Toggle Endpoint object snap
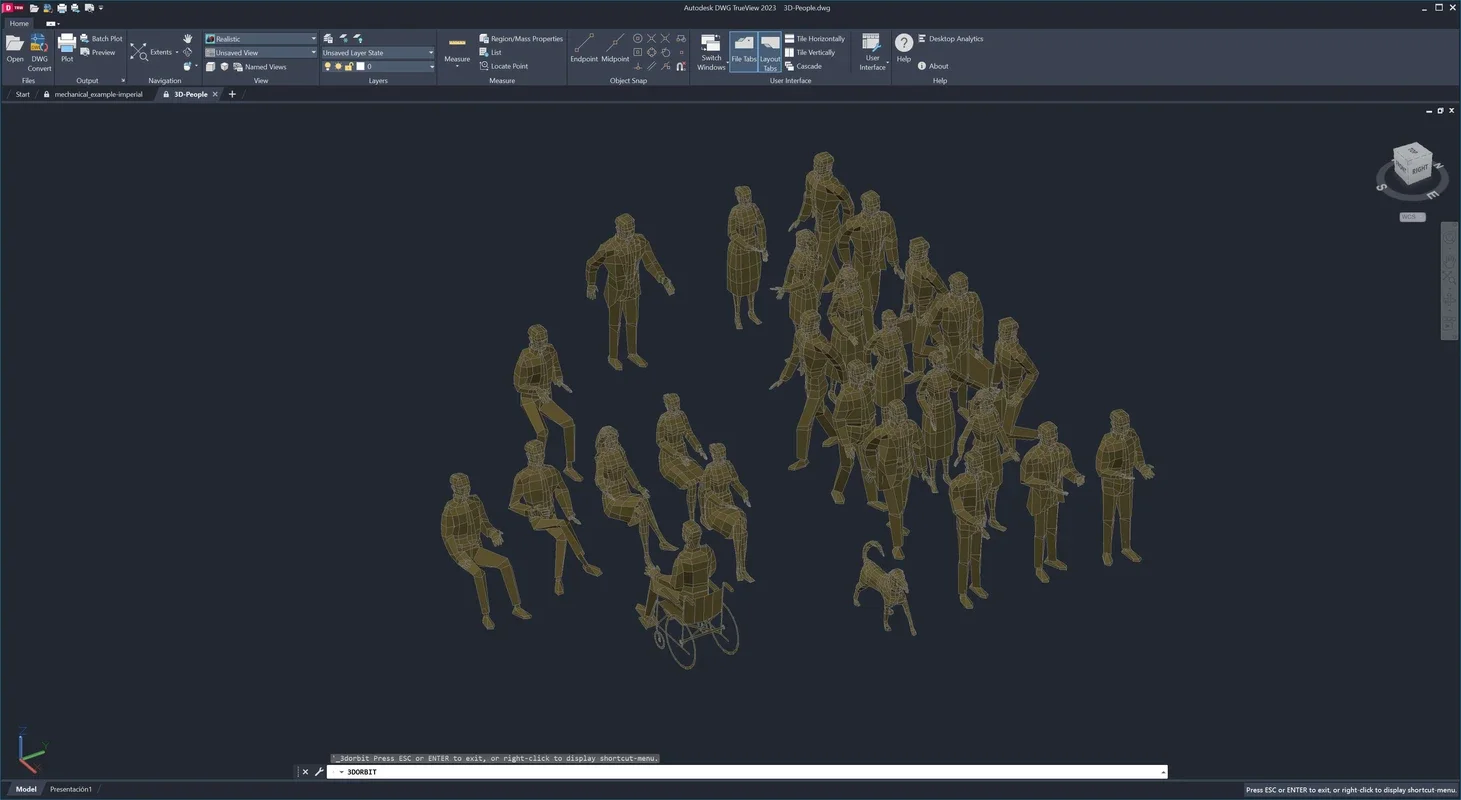1461x800 pixels. point(584,48)
